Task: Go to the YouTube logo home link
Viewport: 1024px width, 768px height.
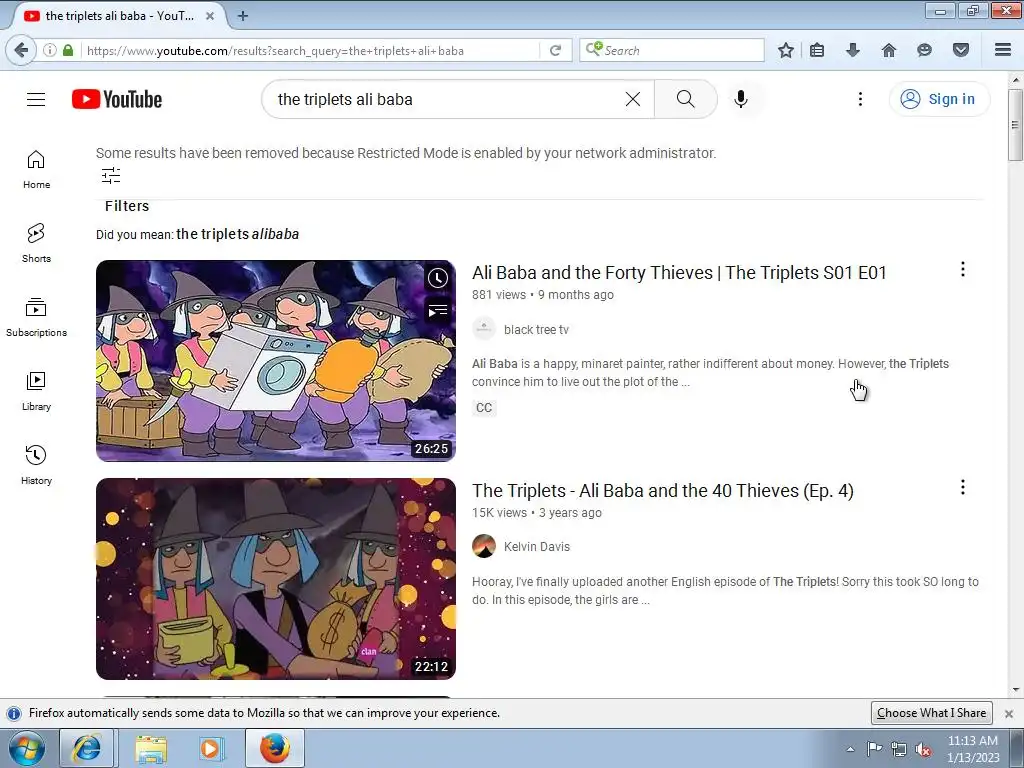Action: [117, 99]
